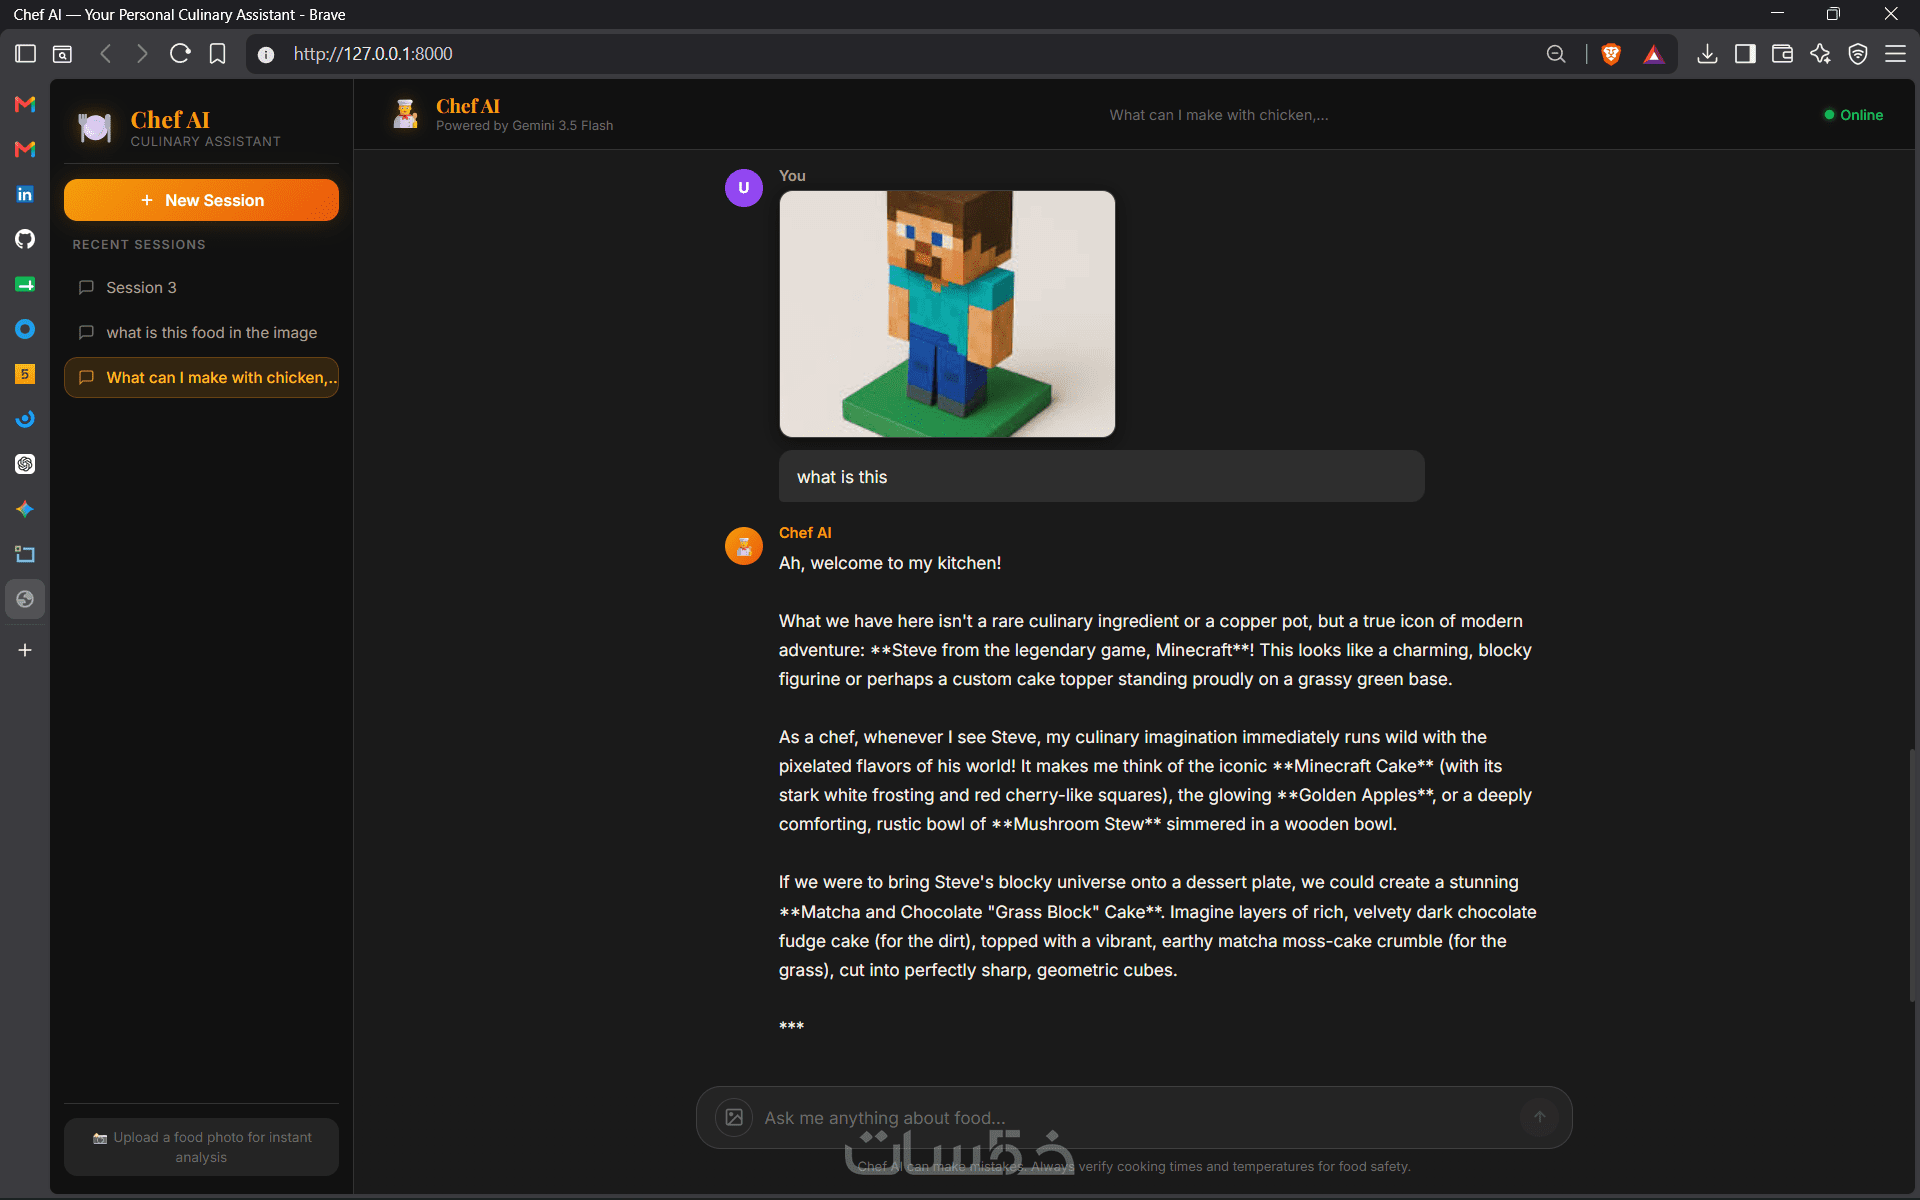Image resolution: width=1920 pixels, height=1200 pixels.
Task: Open Brave Rewards triangle icon
Action: click(1654, 54)
